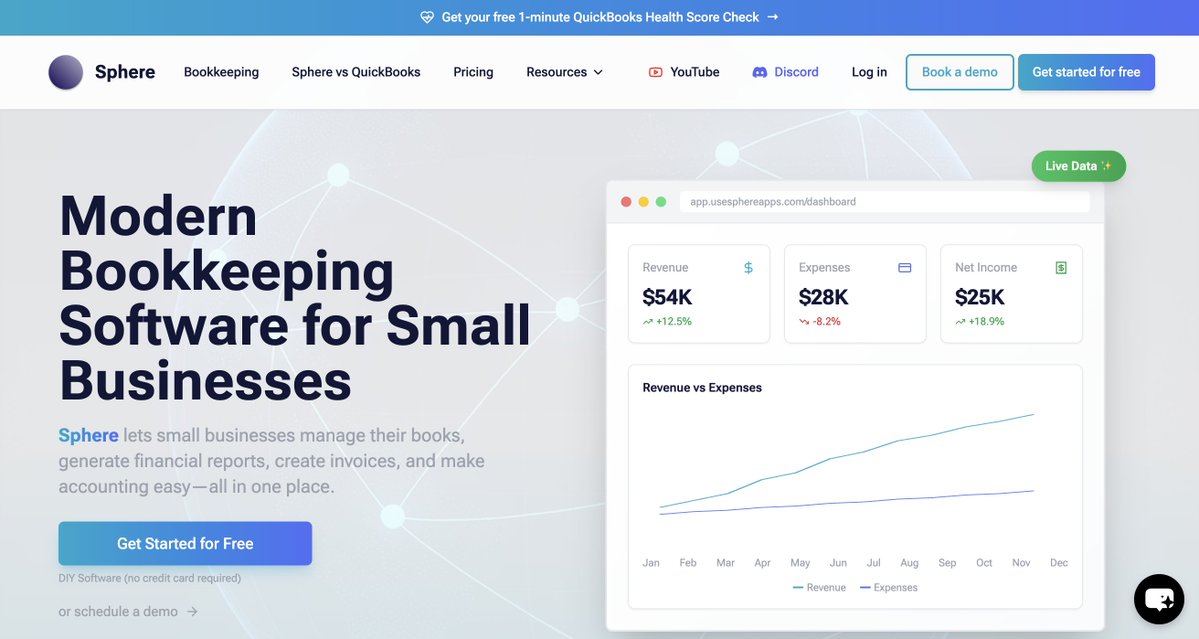The image size is (1199, 639).
Task: Click the YouTube play icon
Action: pos(655,73)
